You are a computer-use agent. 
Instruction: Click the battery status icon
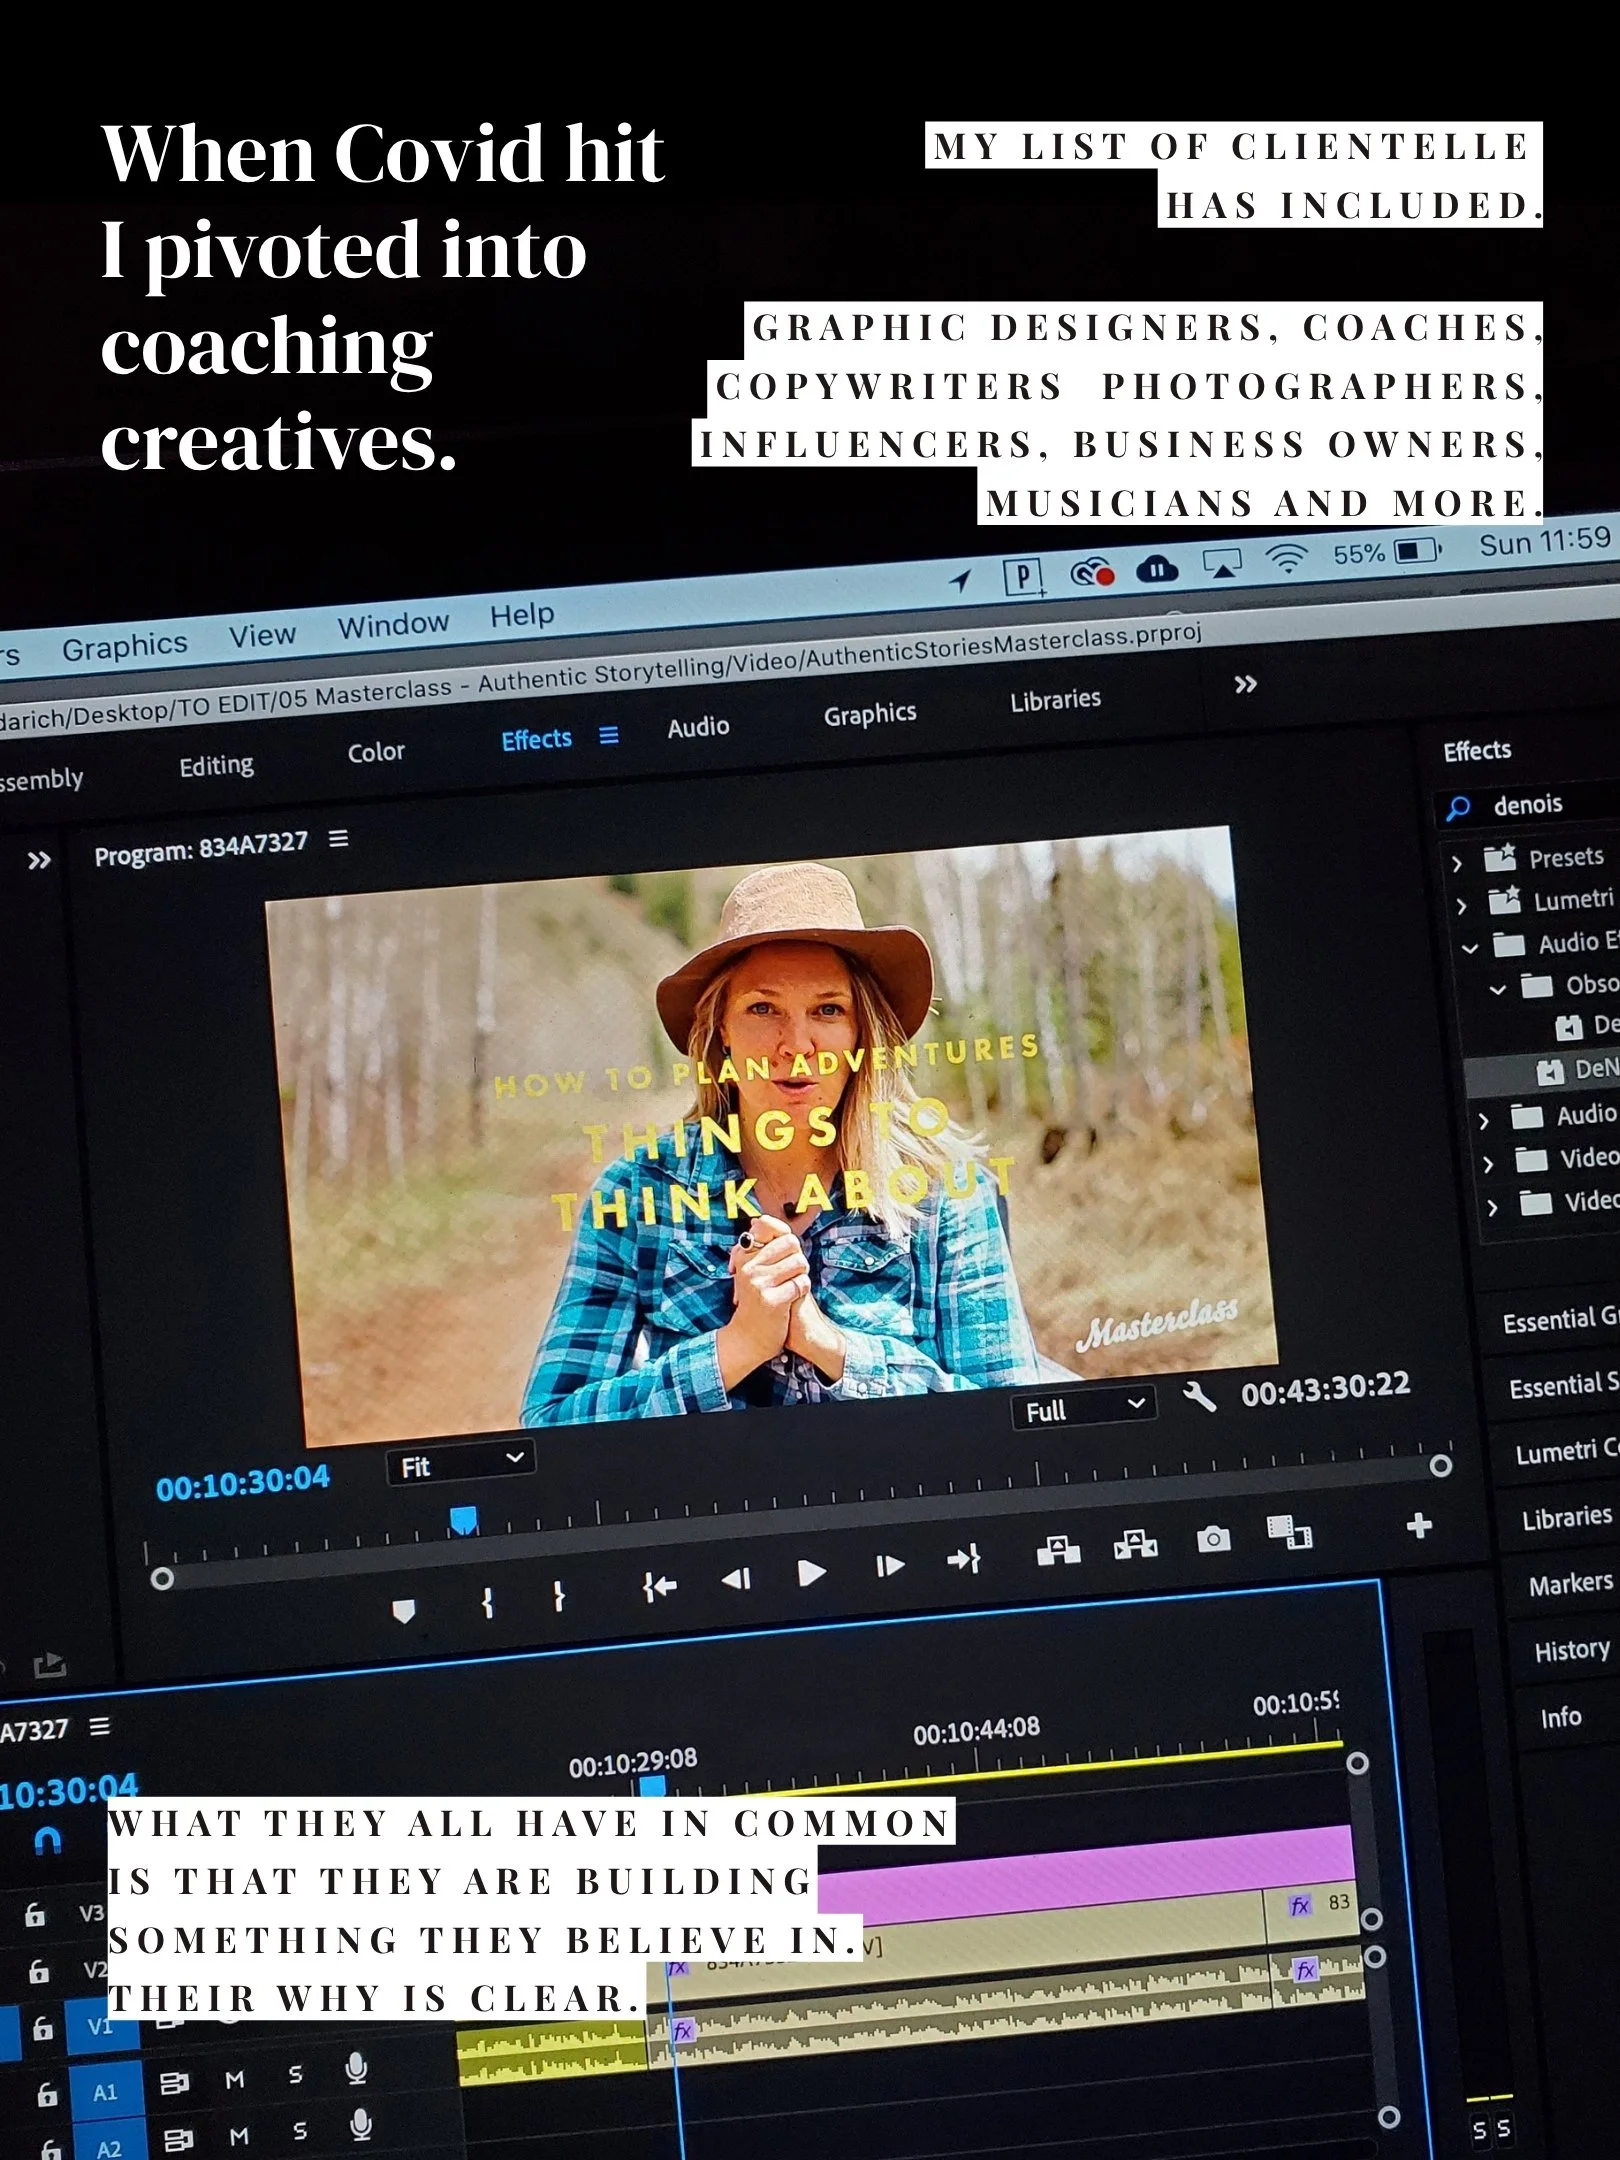(1417, 550)
